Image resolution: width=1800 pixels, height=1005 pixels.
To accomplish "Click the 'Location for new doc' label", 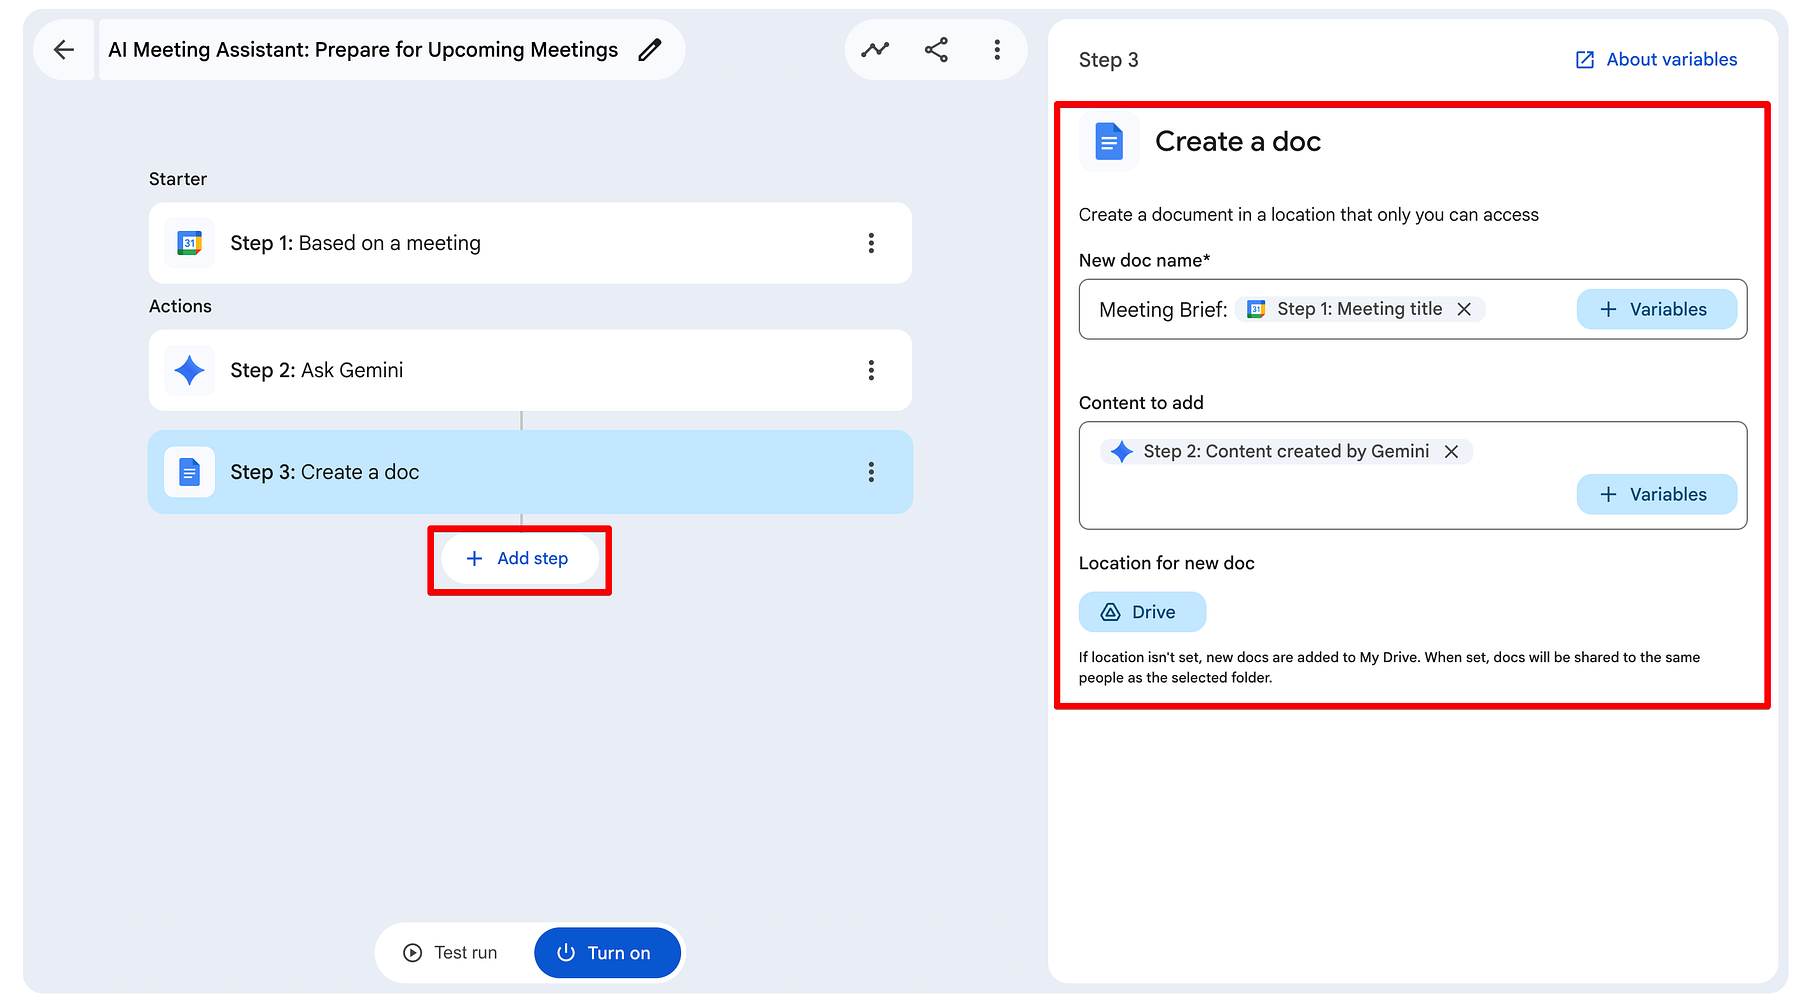I will click(x=1166, y=563).
